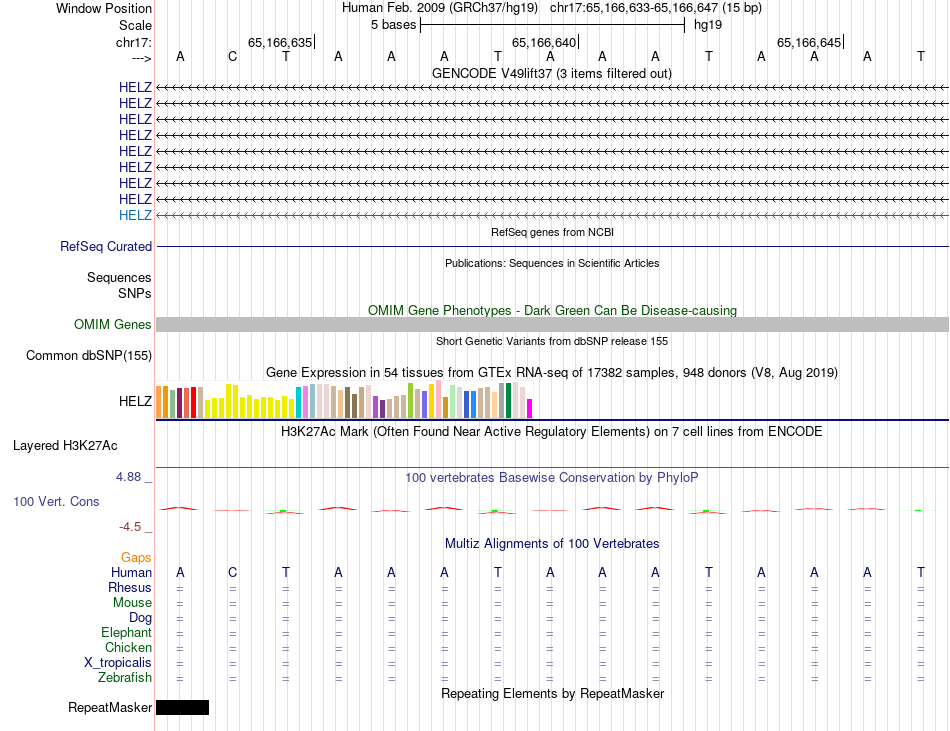
Task: Open OMIM Gene Phenotypes track title
Action: 552,310
